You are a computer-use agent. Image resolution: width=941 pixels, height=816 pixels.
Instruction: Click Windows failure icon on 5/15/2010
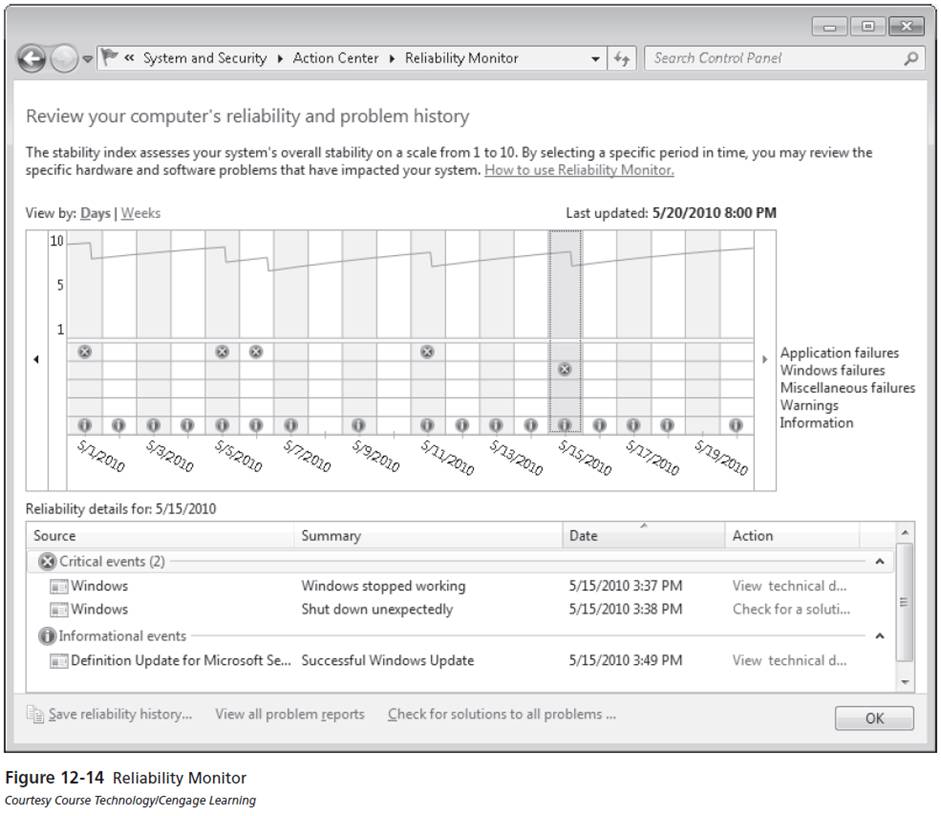tap(565, 369)
